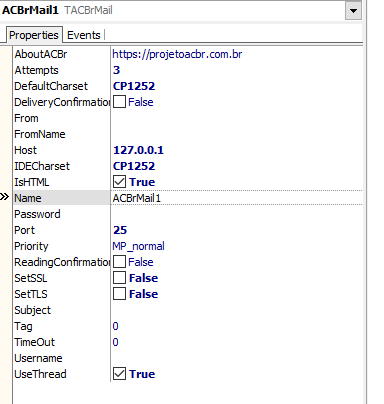
Task: Select the TimeOut property name
Action: point(34,342)
